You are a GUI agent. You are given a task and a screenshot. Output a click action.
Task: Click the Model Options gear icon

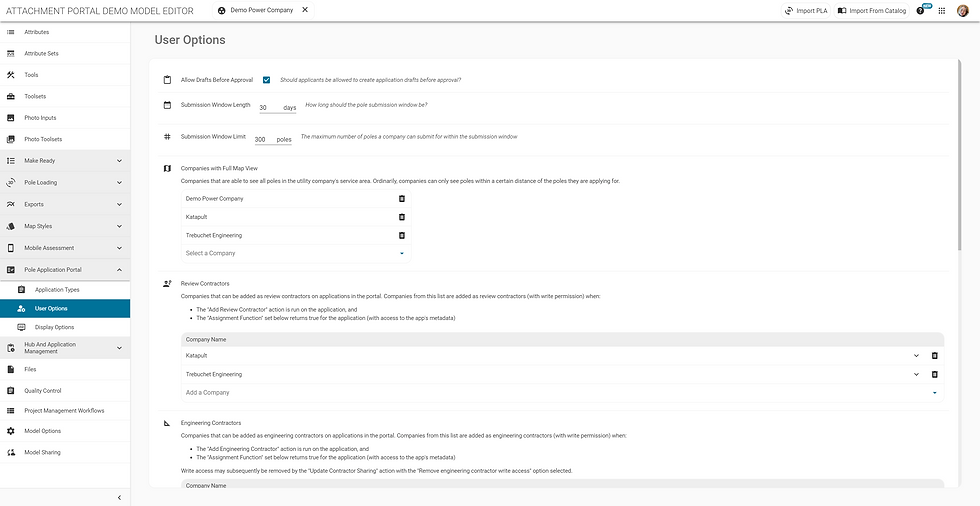pos(11,430)
